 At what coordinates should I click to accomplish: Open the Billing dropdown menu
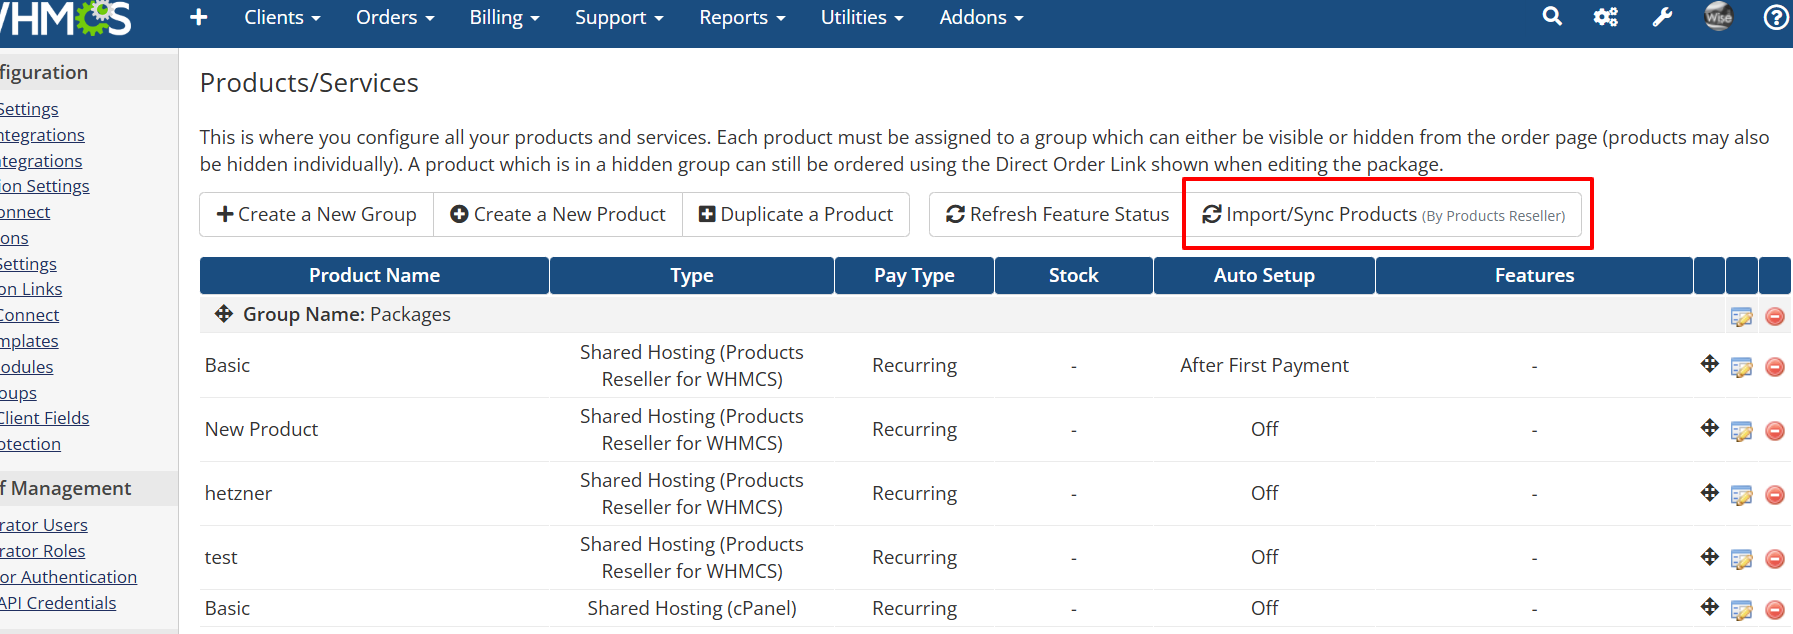tap(504, 17)
